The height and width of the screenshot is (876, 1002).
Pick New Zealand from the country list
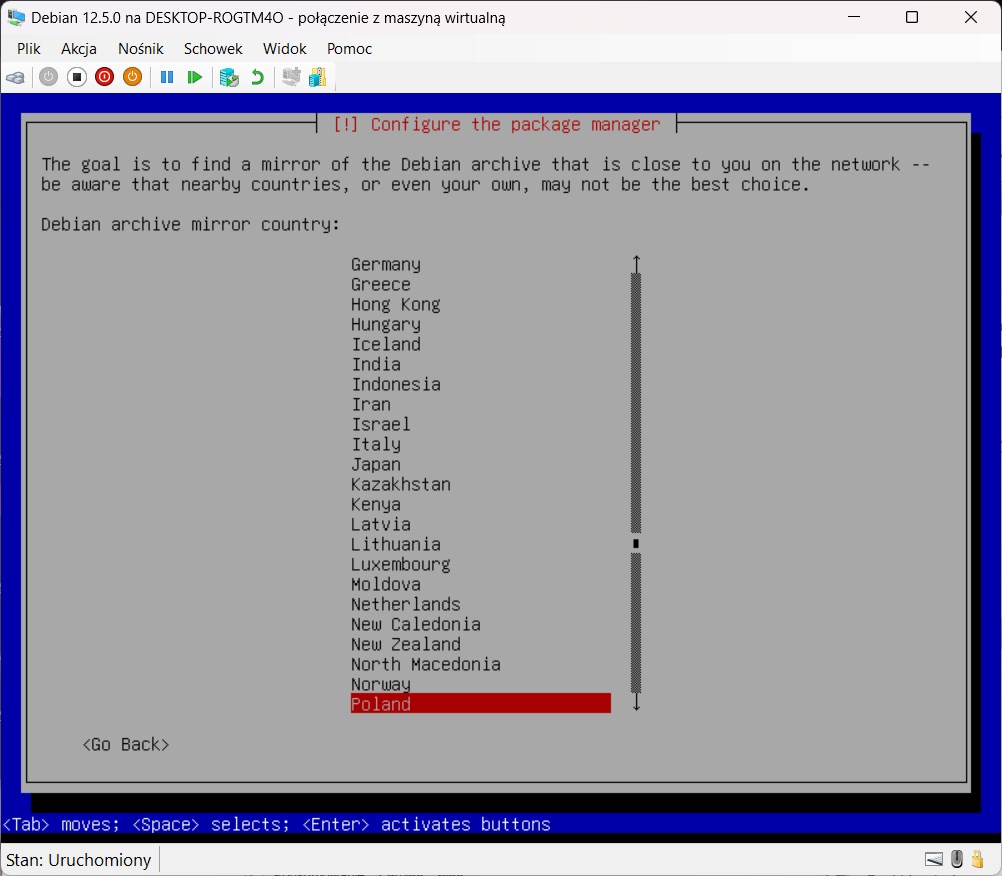406,644
